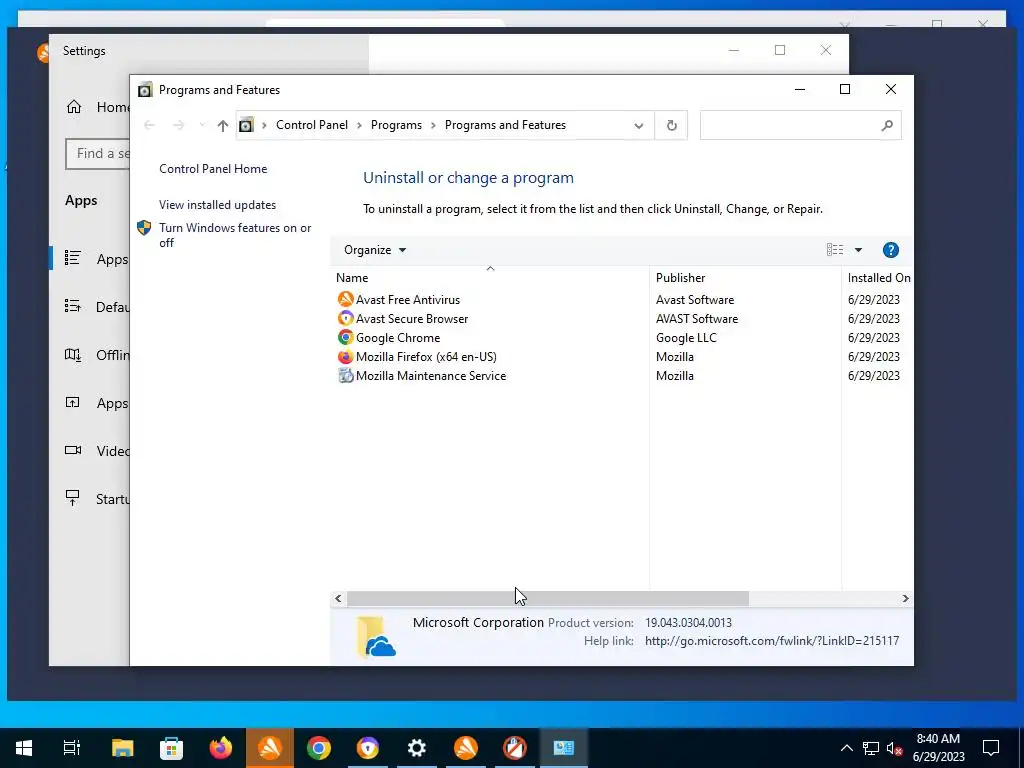Click the network tray icon
1024x768 pixels.
(x=871, y=748)
